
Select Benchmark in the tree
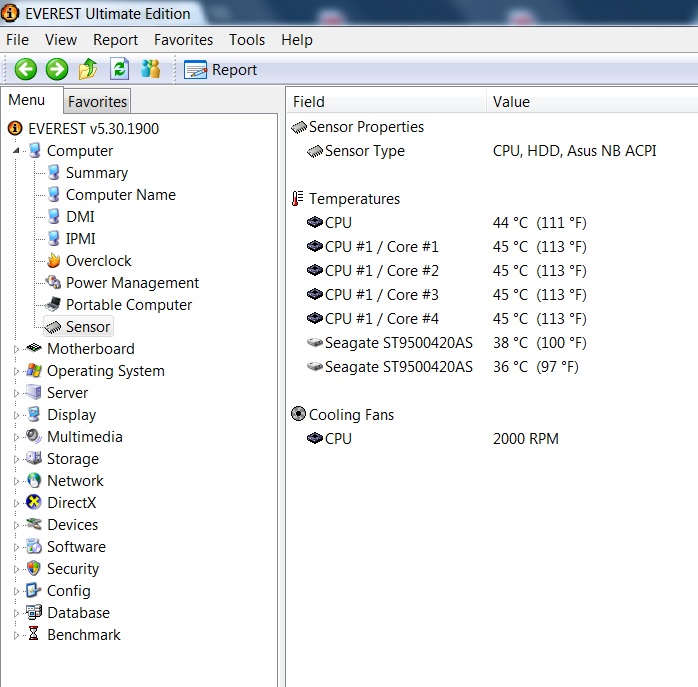click(x=84, y=634)
